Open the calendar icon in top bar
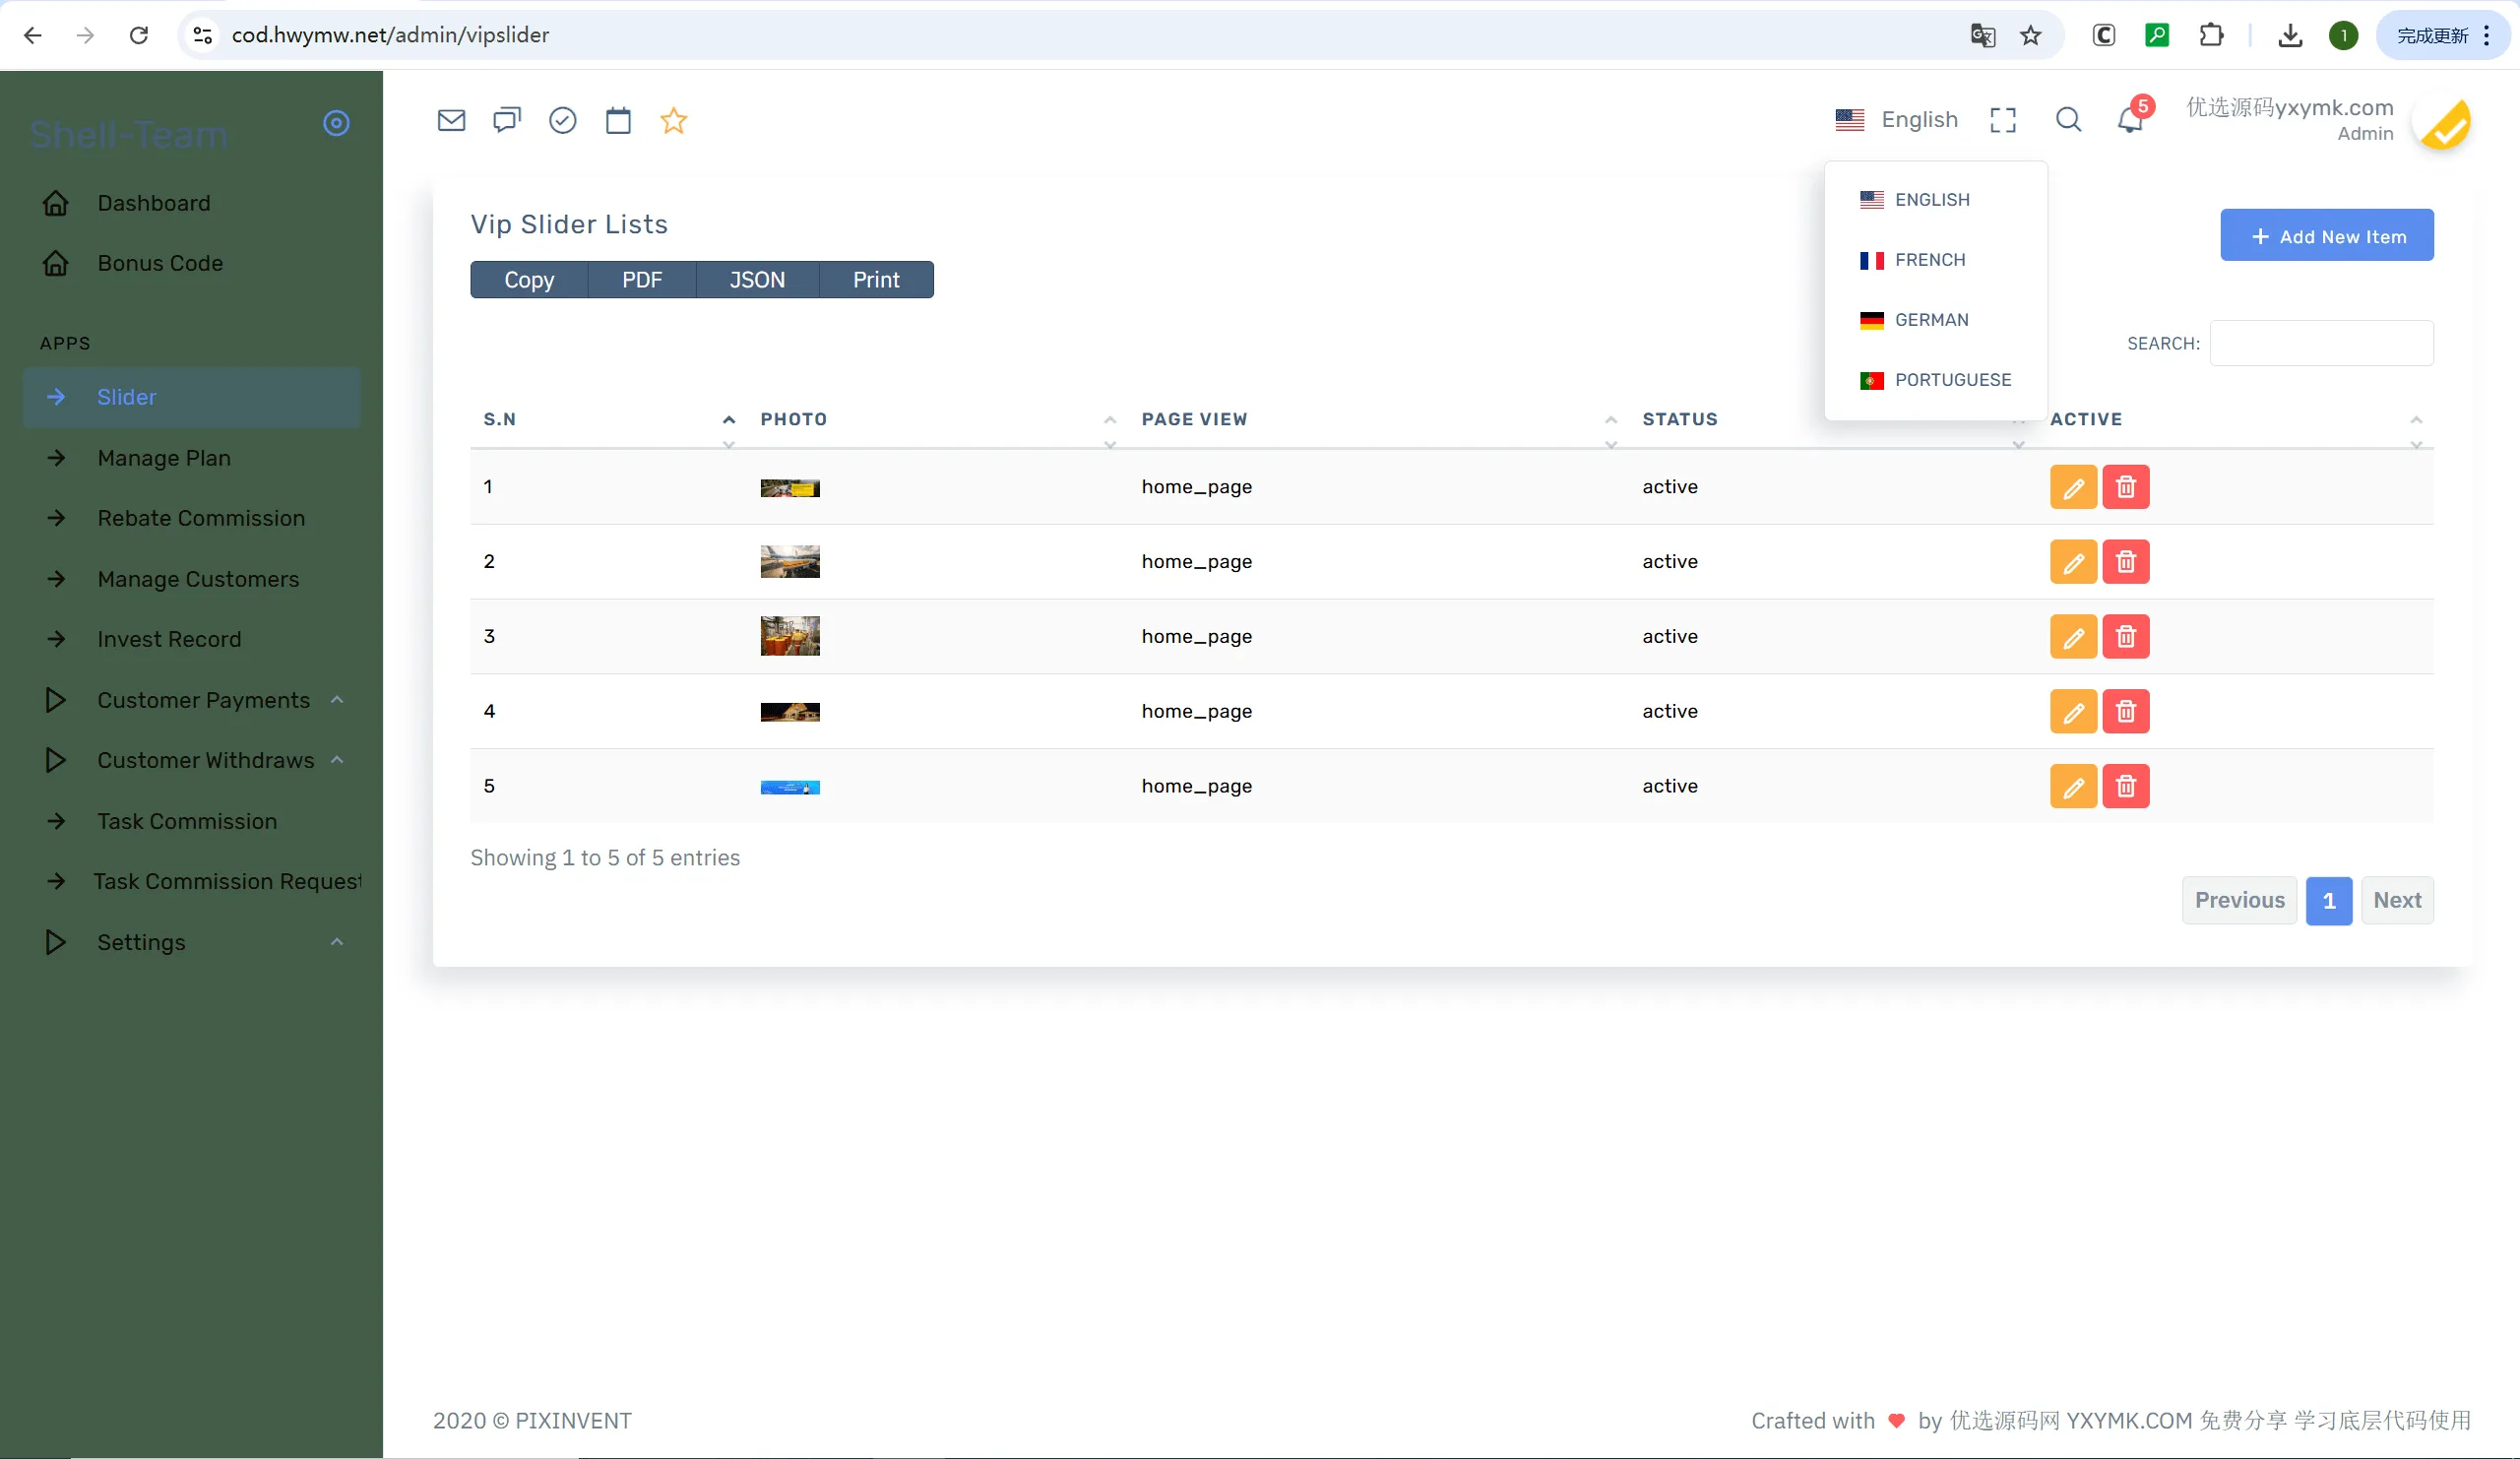 pos(618,121)
